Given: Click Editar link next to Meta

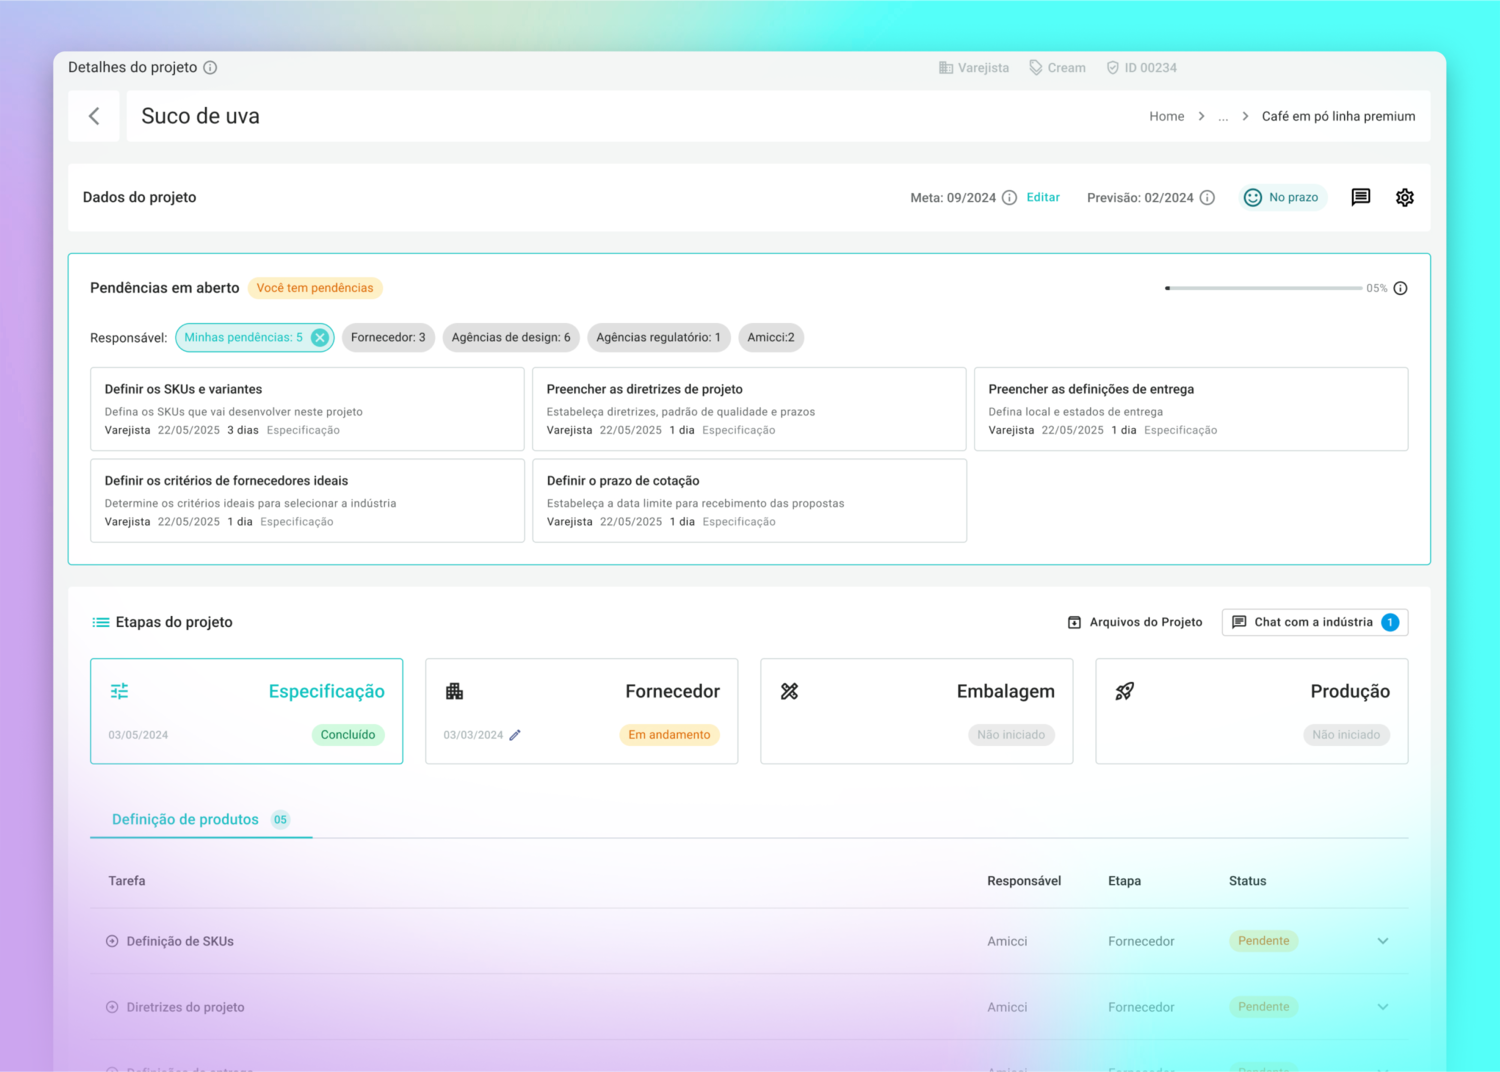Looking at the screenshot, I should [1042, 198].
